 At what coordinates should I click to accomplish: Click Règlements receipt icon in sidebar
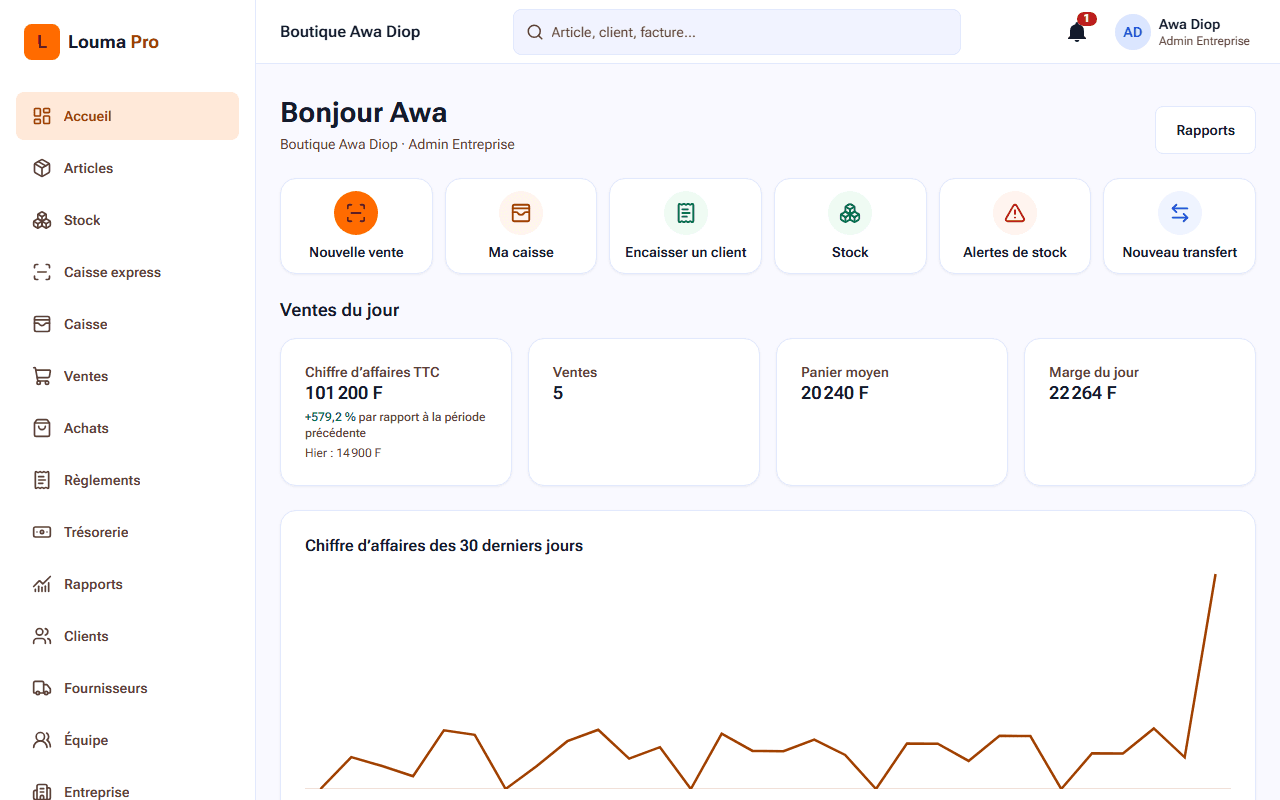point(42,480)
